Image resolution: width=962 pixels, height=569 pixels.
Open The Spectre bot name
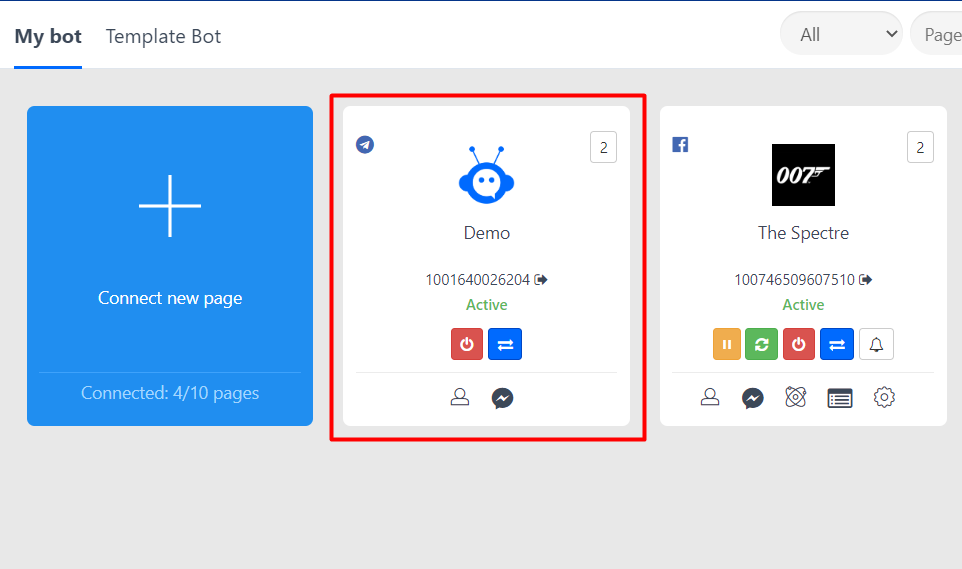803,233
